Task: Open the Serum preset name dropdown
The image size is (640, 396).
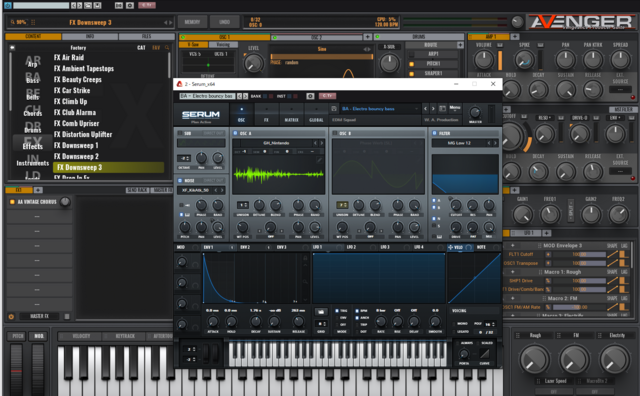Action: pyautogui.click(x=379, y=109)
